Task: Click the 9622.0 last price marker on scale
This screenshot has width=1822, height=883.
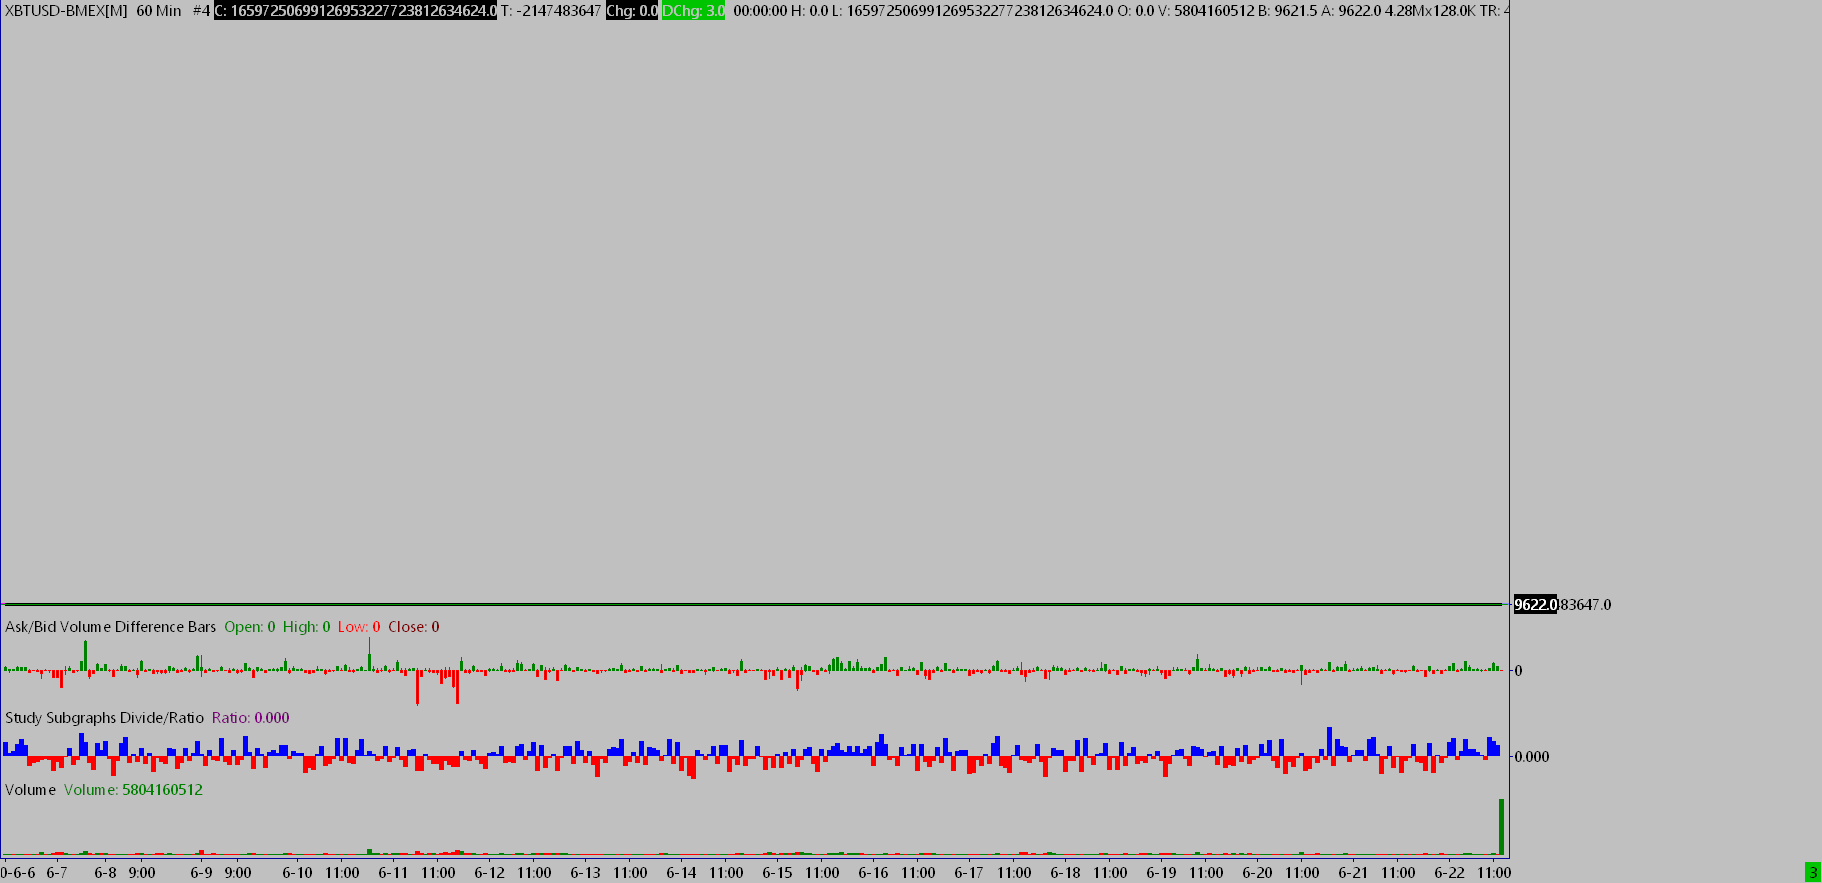Action: pyautogui.click(x=1535, y=605)
